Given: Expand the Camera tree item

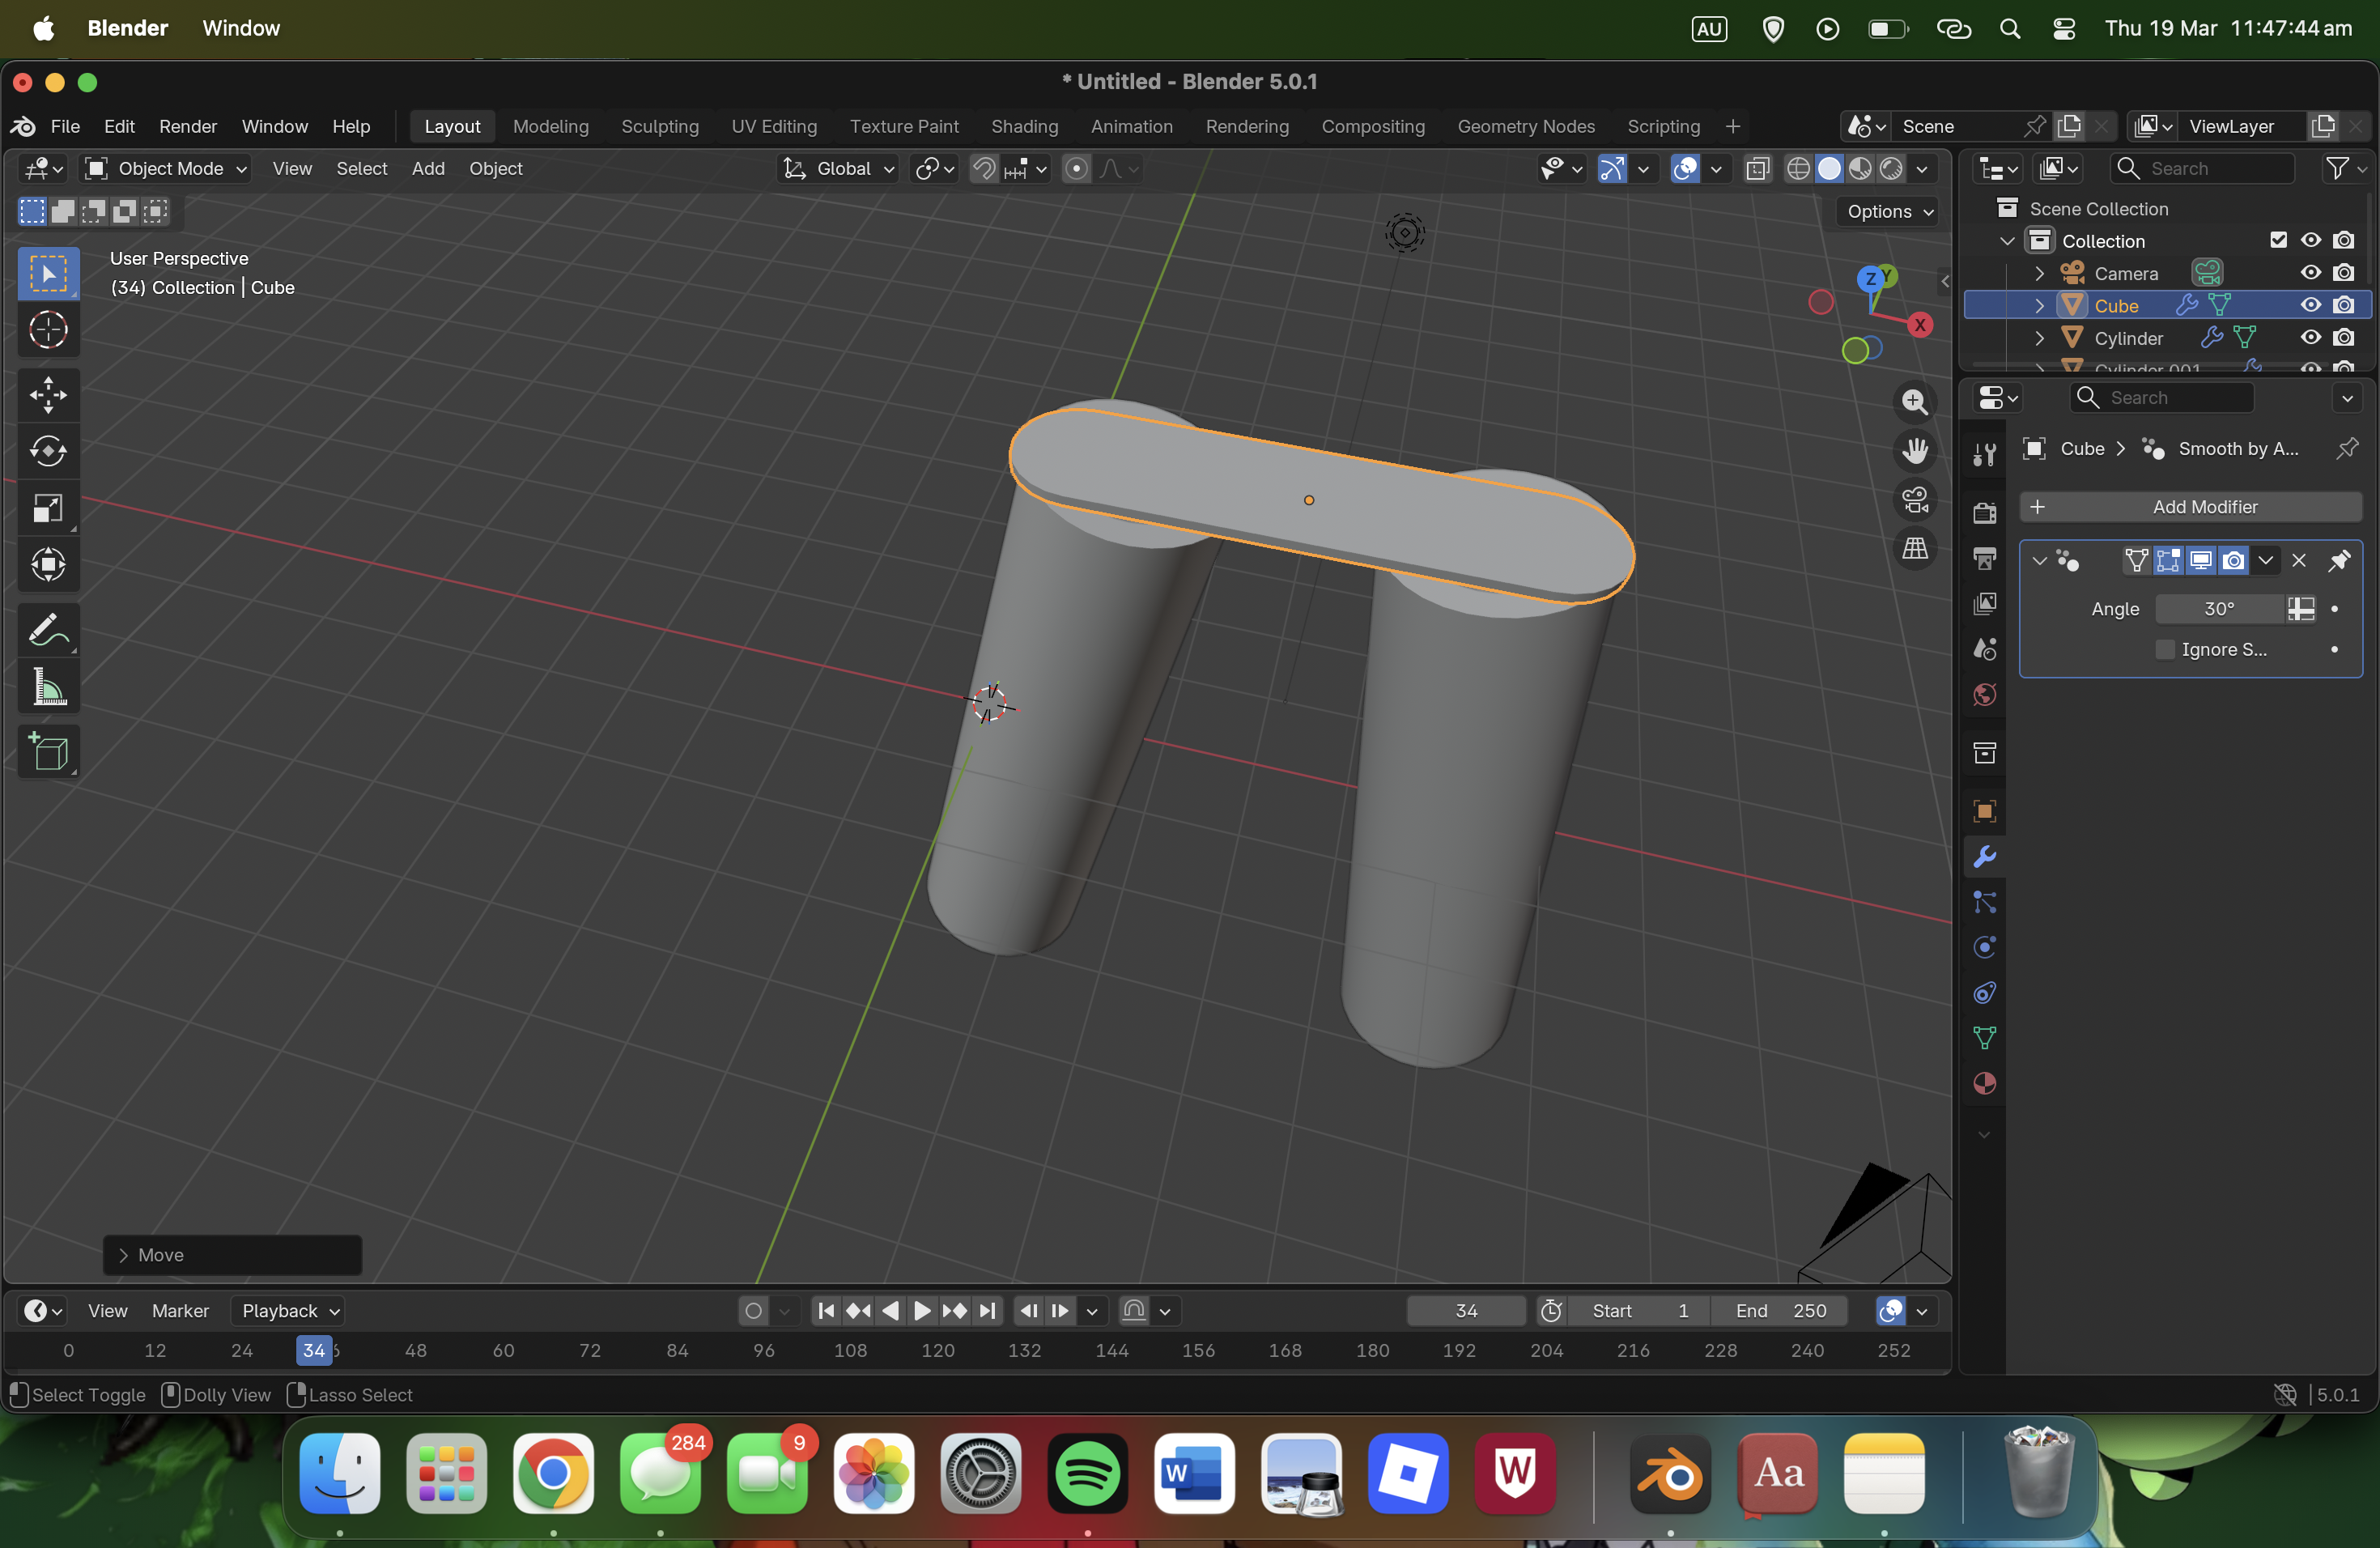Looking at the screenshot, I should pyautogui.click(x=2039, y=273).
